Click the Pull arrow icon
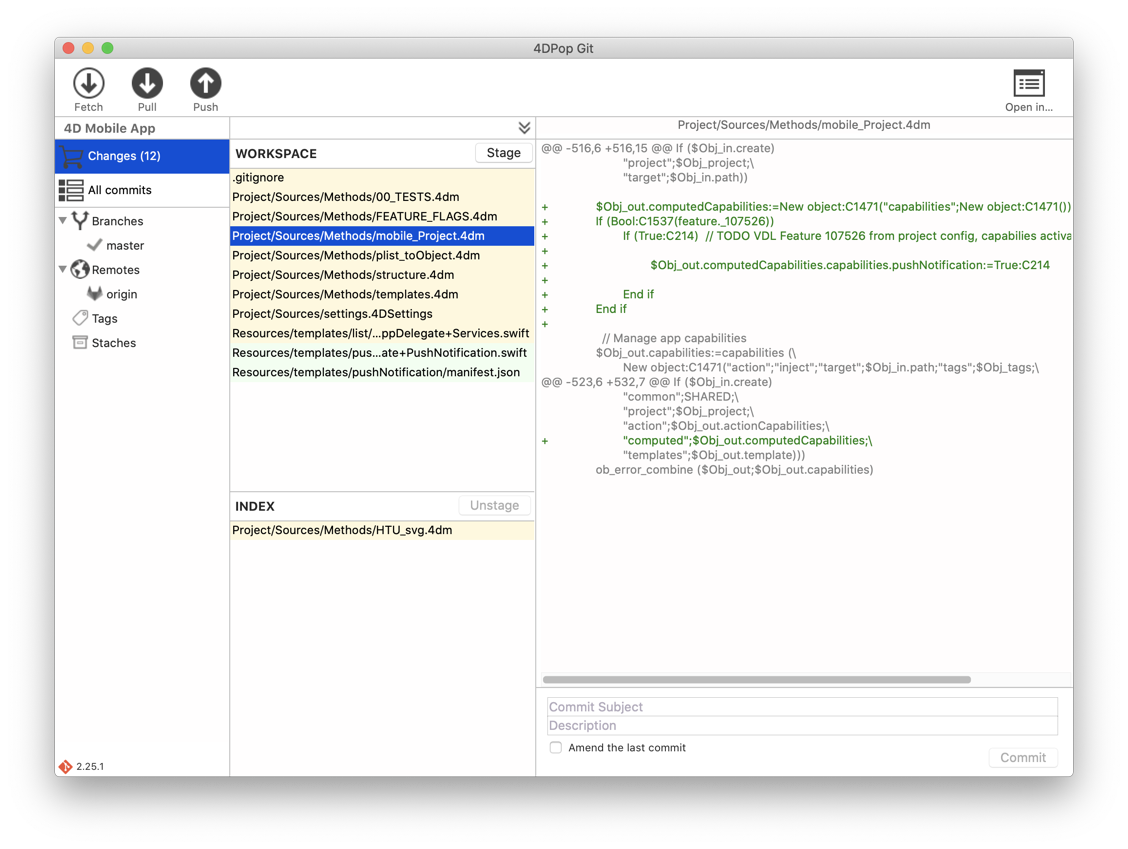 coord(147,83)
